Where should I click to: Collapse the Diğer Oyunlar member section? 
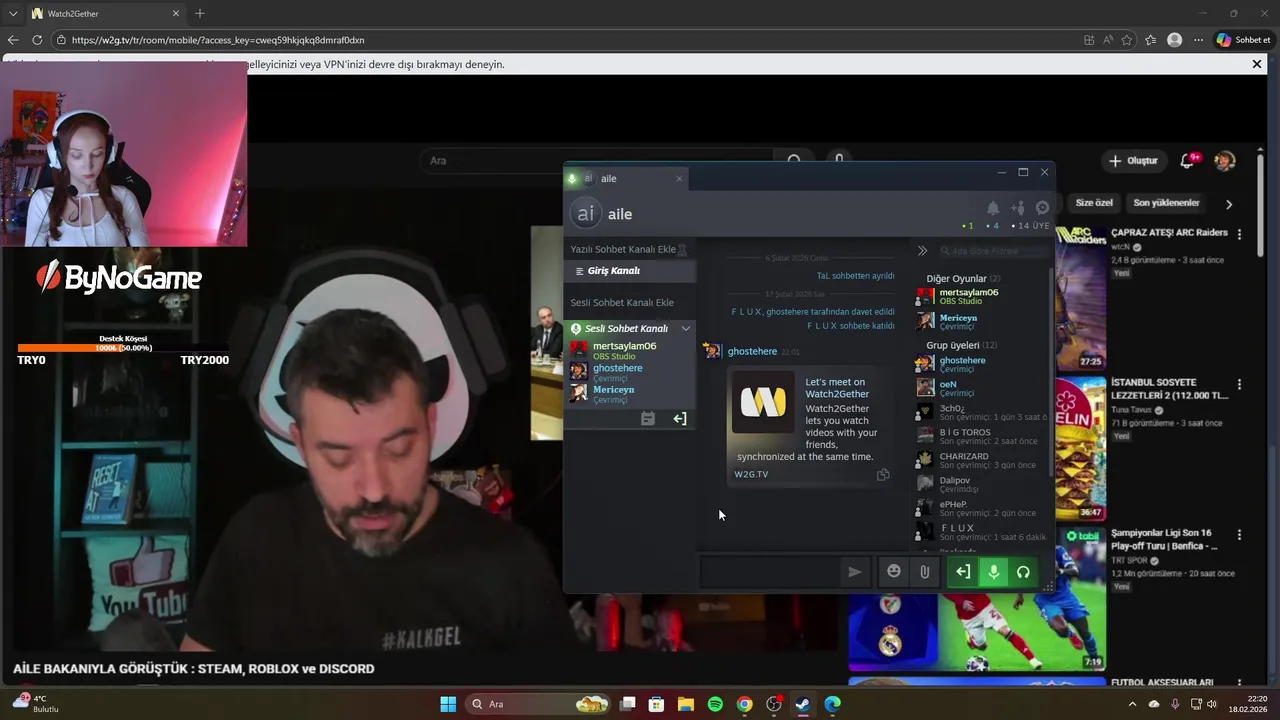[963, 279]
